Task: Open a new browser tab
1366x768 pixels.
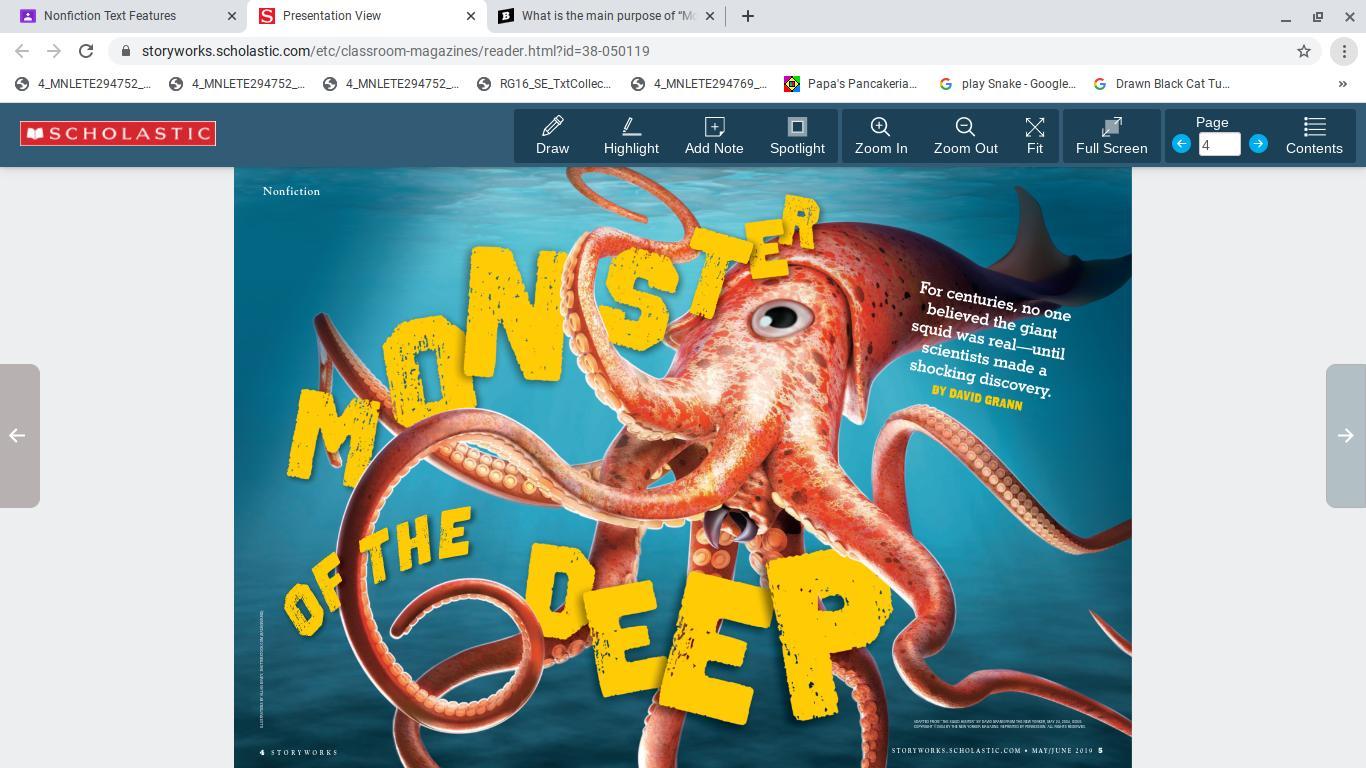Action: (747, 16)
